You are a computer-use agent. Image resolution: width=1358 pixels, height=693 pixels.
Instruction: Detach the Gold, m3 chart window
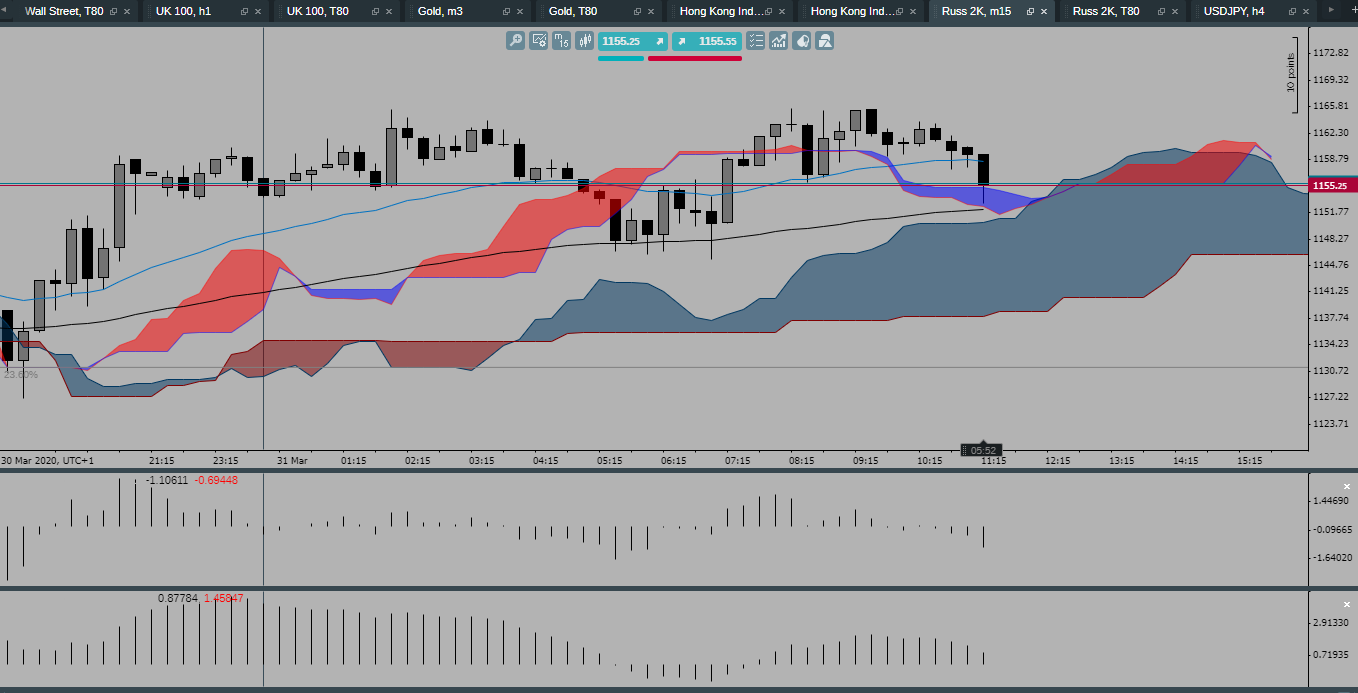click(x=506, y=12)
